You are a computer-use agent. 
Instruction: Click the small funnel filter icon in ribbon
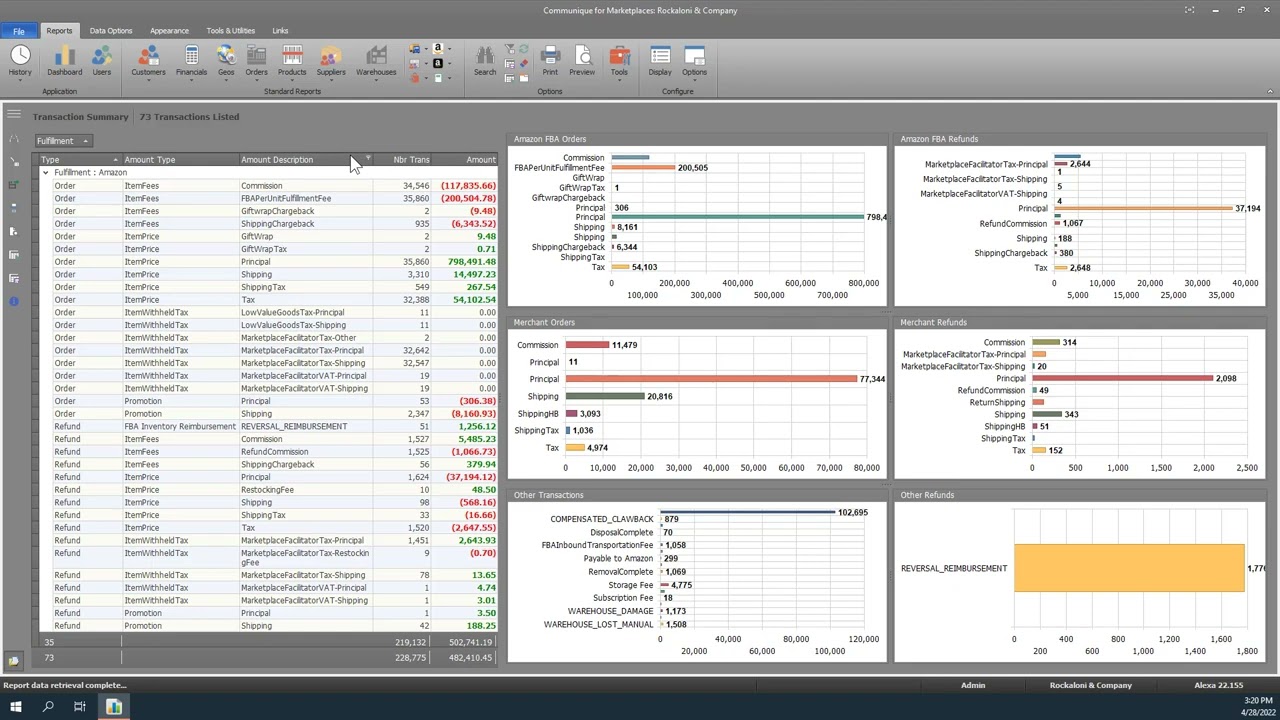(509, 49)
